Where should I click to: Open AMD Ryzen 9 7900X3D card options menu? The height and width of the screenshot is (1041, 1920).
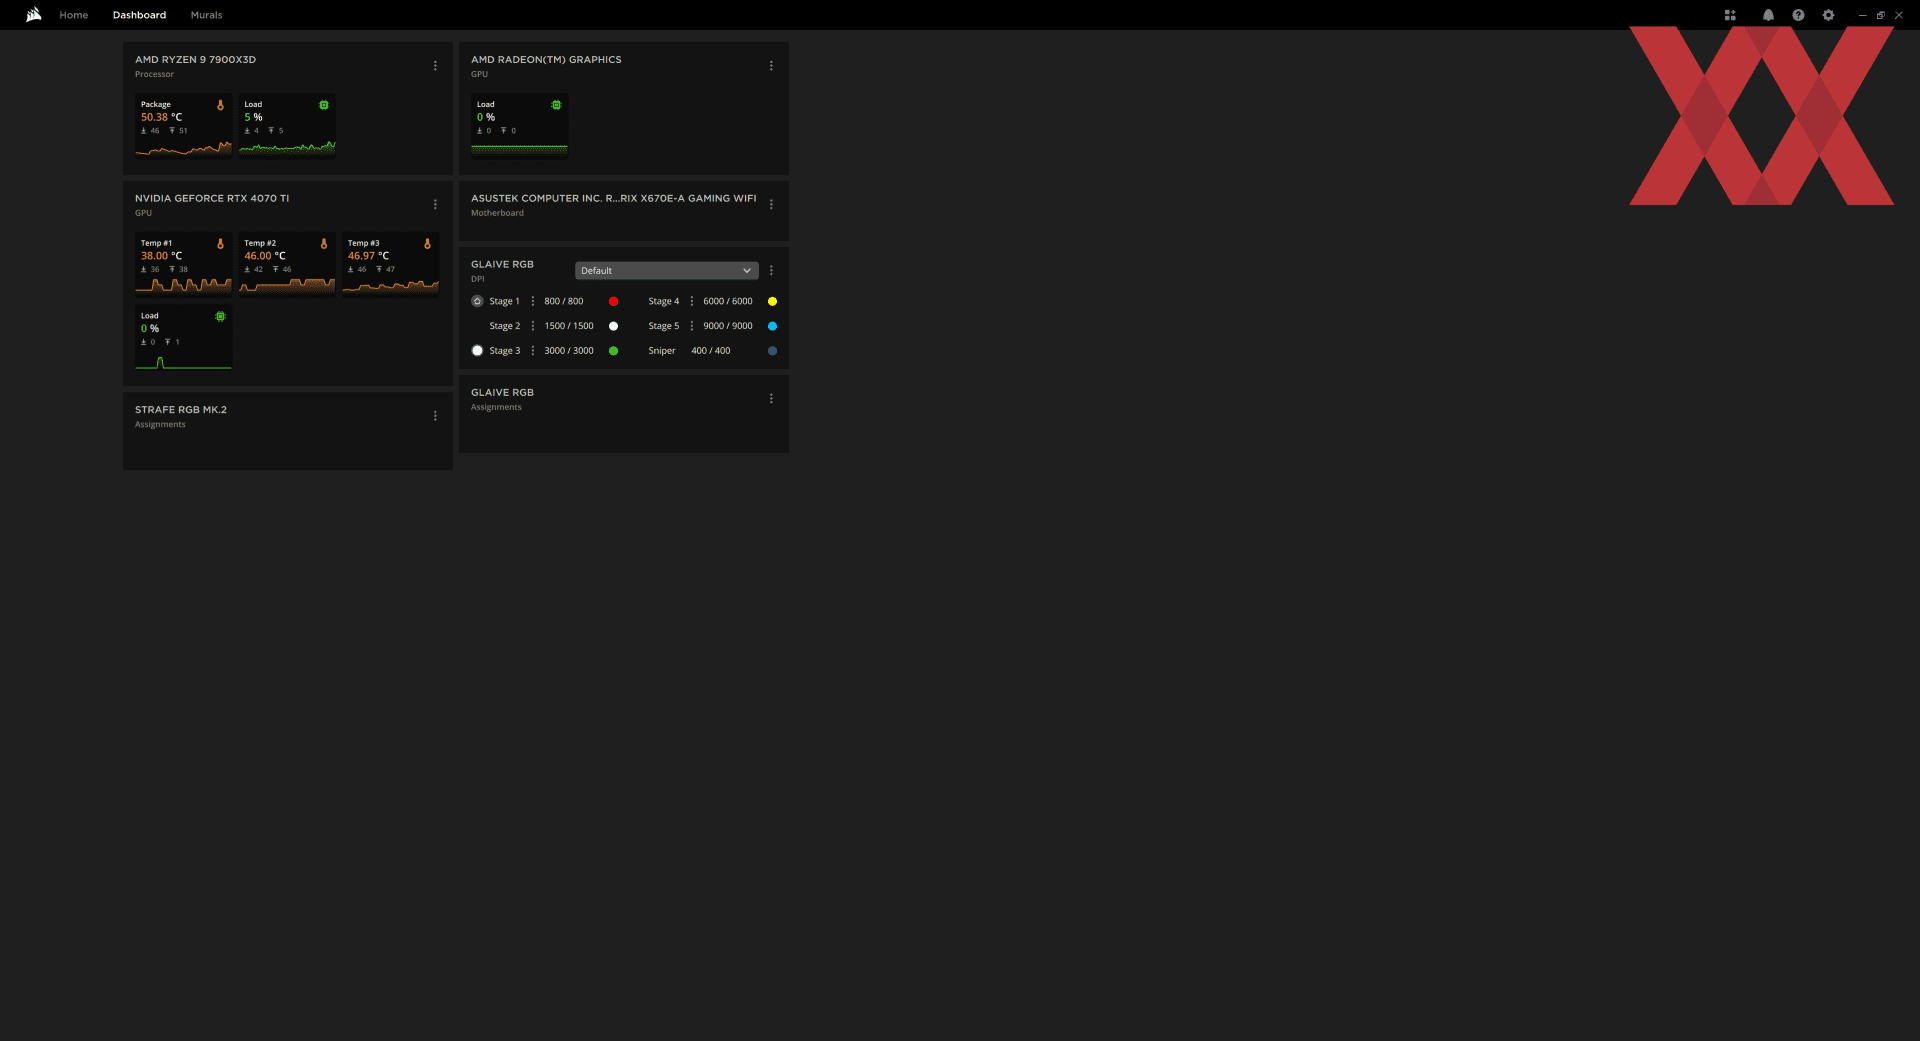coord(435,66)
